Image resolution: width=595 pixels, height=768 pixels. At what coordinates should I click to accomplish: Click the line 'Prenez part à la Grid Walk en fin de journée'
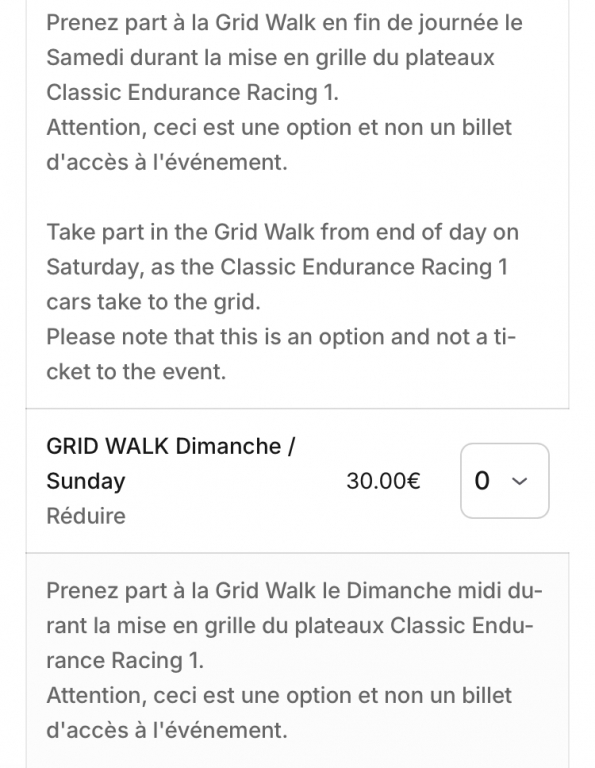(x=285, y=24)
